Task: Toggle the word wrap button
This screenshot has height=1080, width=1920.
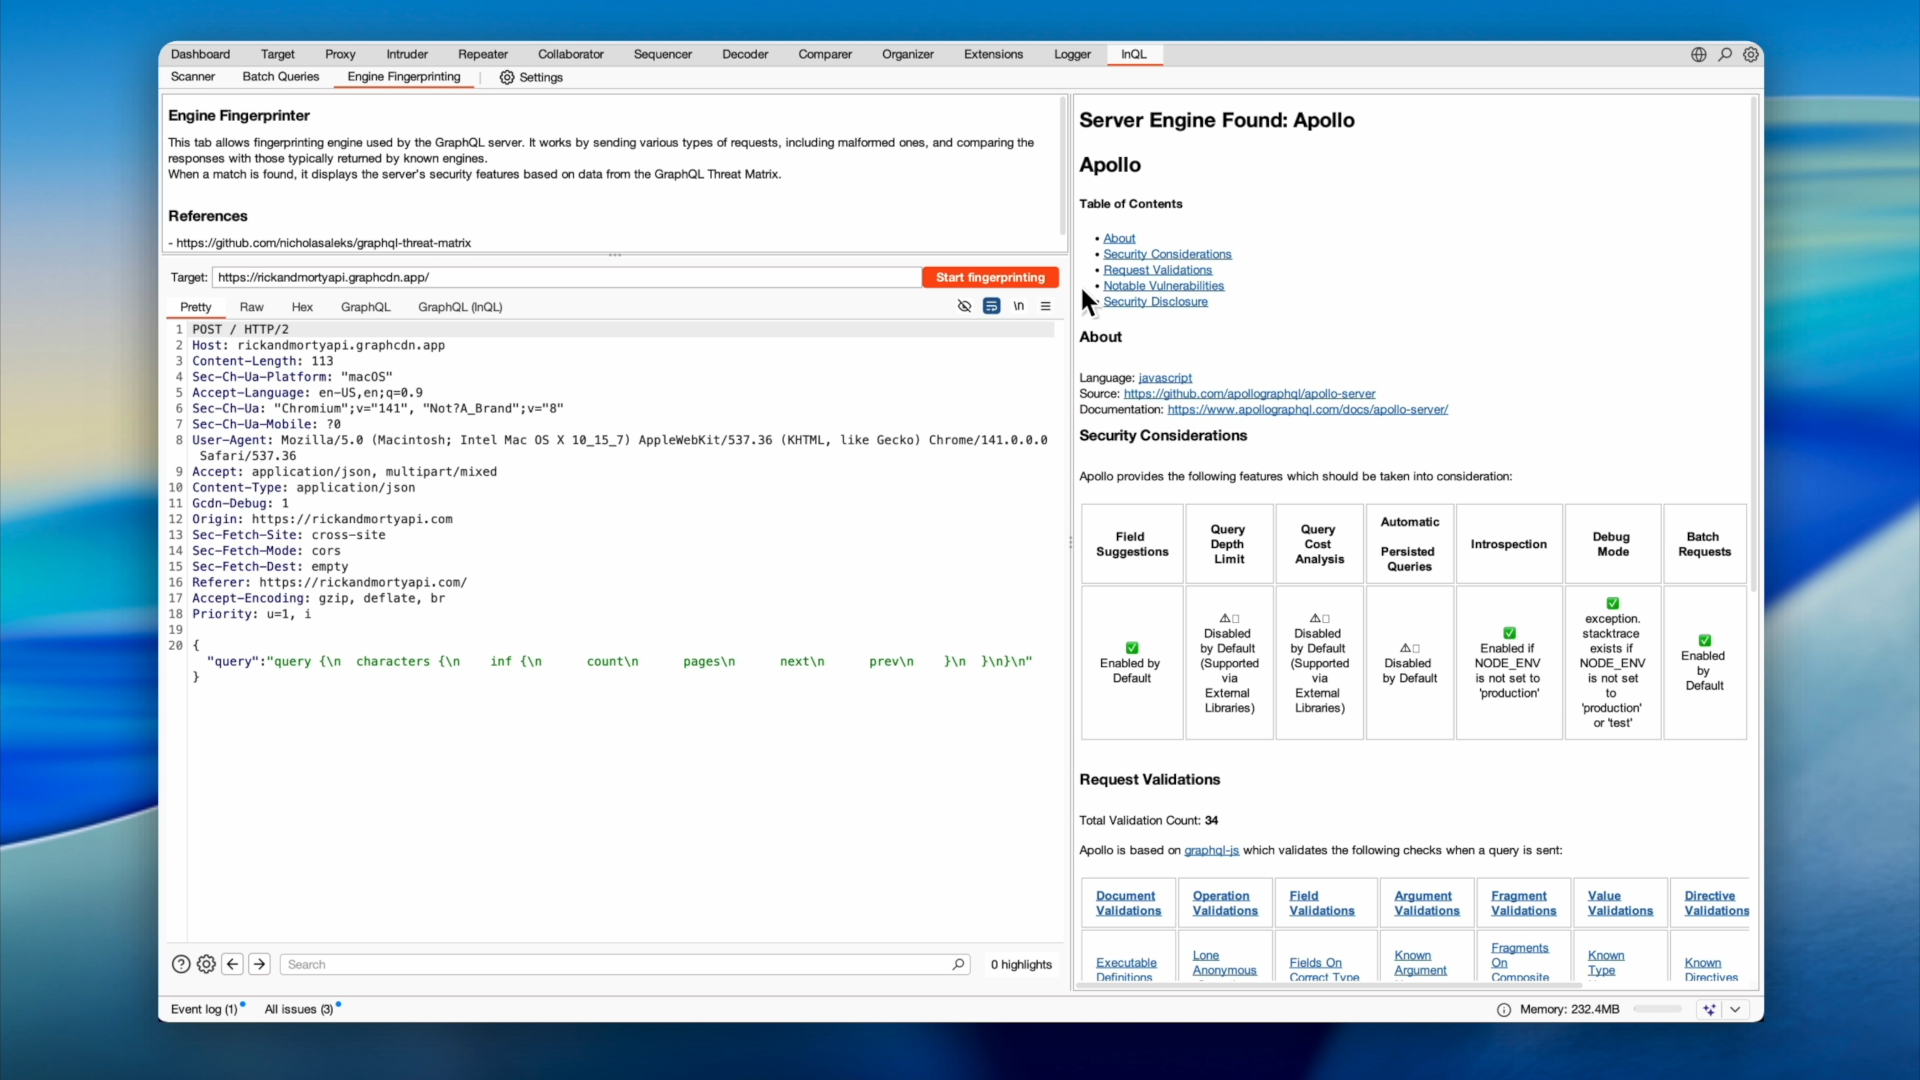Action: tap(991, 306)
